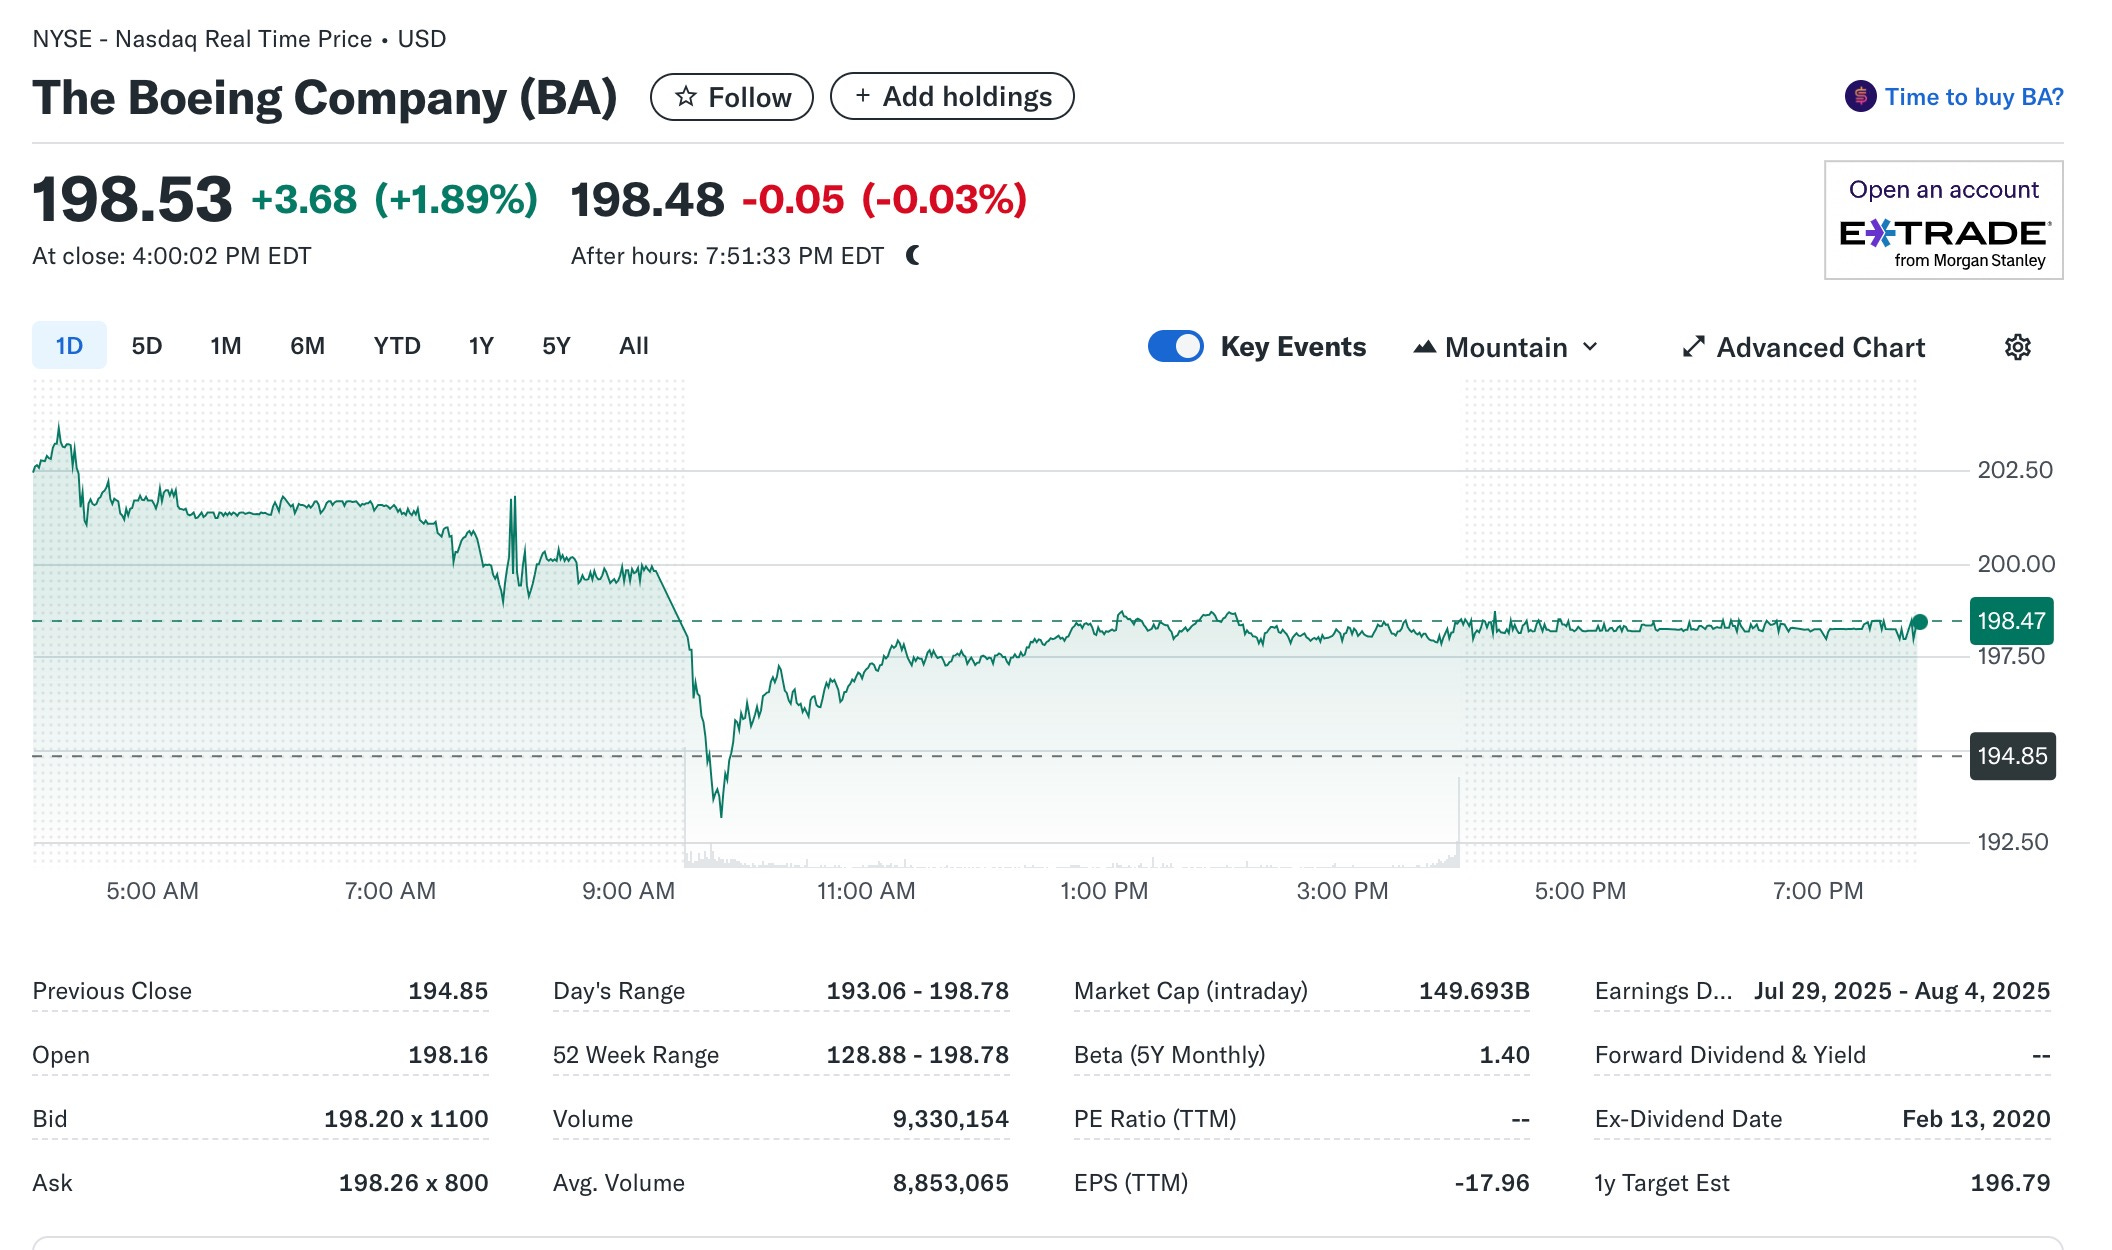Screen dimensions: 2112x1250
Task: Click the Open value 198.16
Action: click(x=448, y=1055)
